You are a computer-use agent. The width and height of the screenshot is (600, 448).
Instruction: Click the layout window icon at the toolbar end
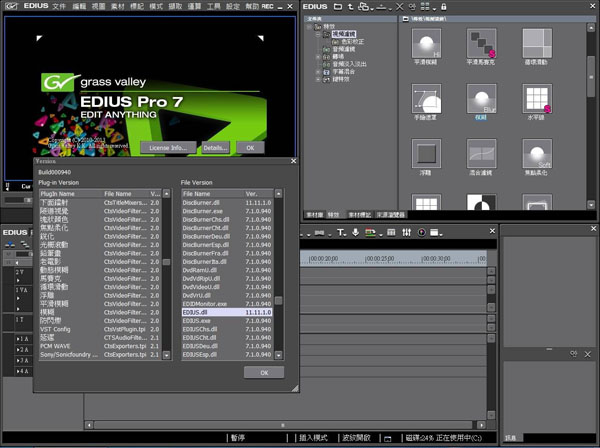point(434,232)
